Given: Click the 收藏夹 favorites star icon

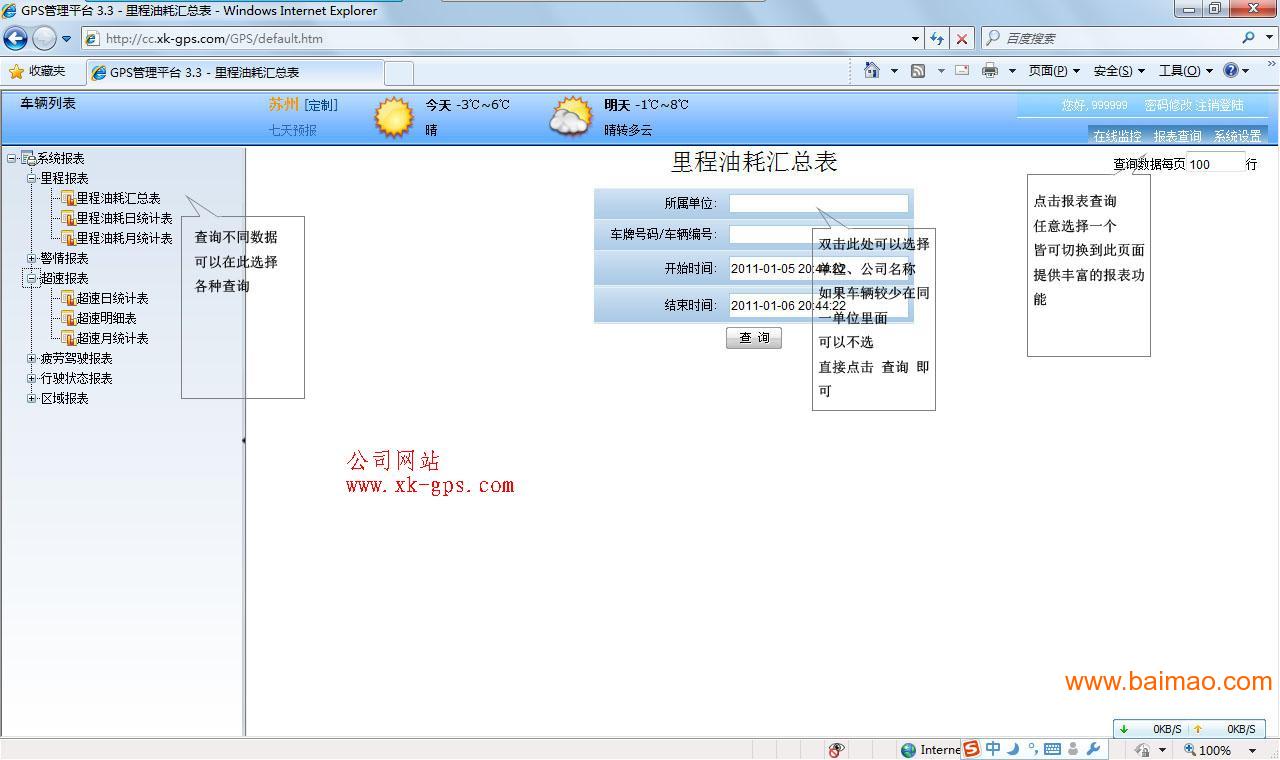Looking at the screenshot, I should pos(16,72).
